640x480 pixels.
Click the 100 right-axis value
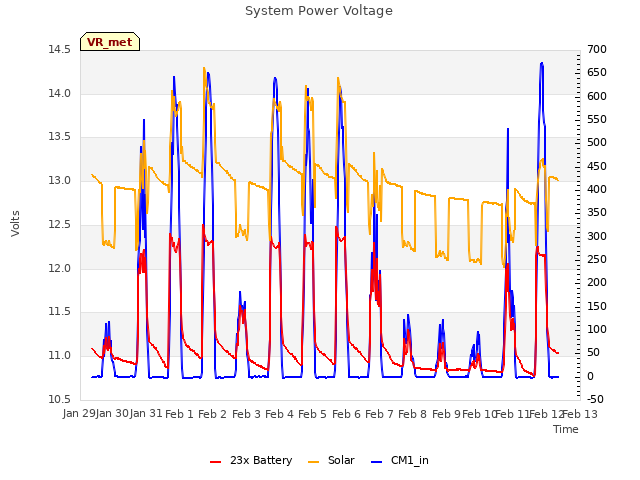(x=597, y=329)
